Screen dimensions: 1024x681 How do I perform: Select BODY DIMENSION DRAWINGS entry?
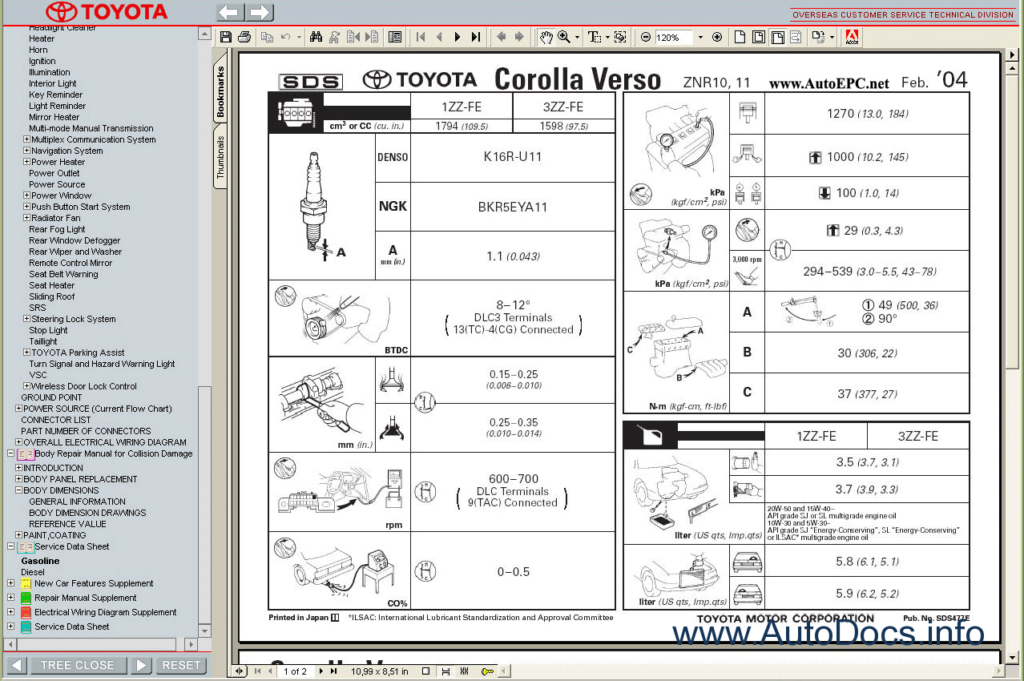[88, 513]
